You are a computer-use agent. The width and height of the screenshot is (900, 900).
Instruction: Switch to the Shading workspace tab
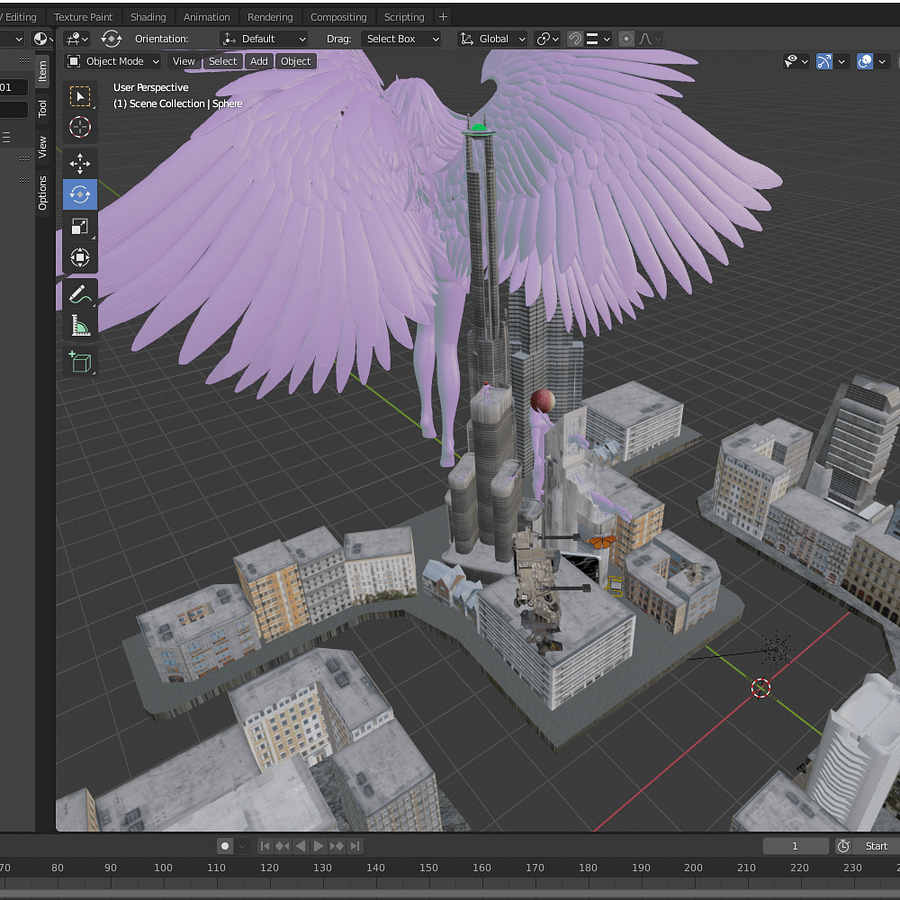148,17
